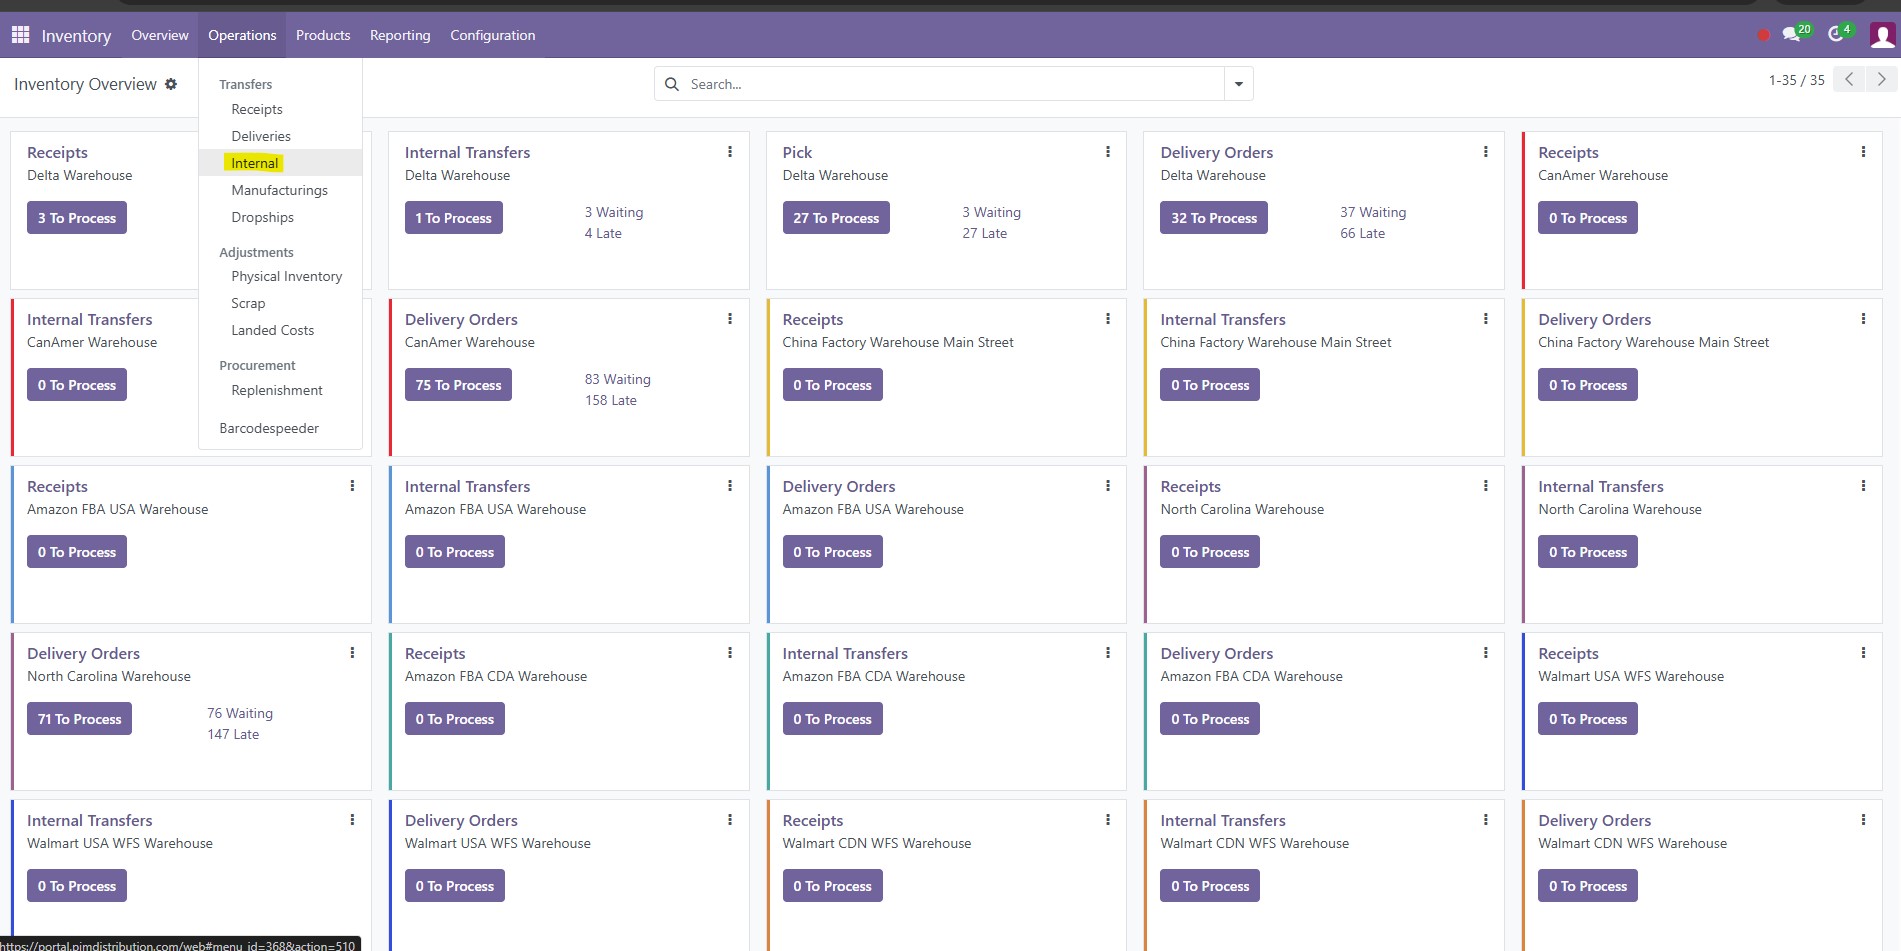Go to next page using right arrow
The image size is (1901, 951).
pos(1881,80)
